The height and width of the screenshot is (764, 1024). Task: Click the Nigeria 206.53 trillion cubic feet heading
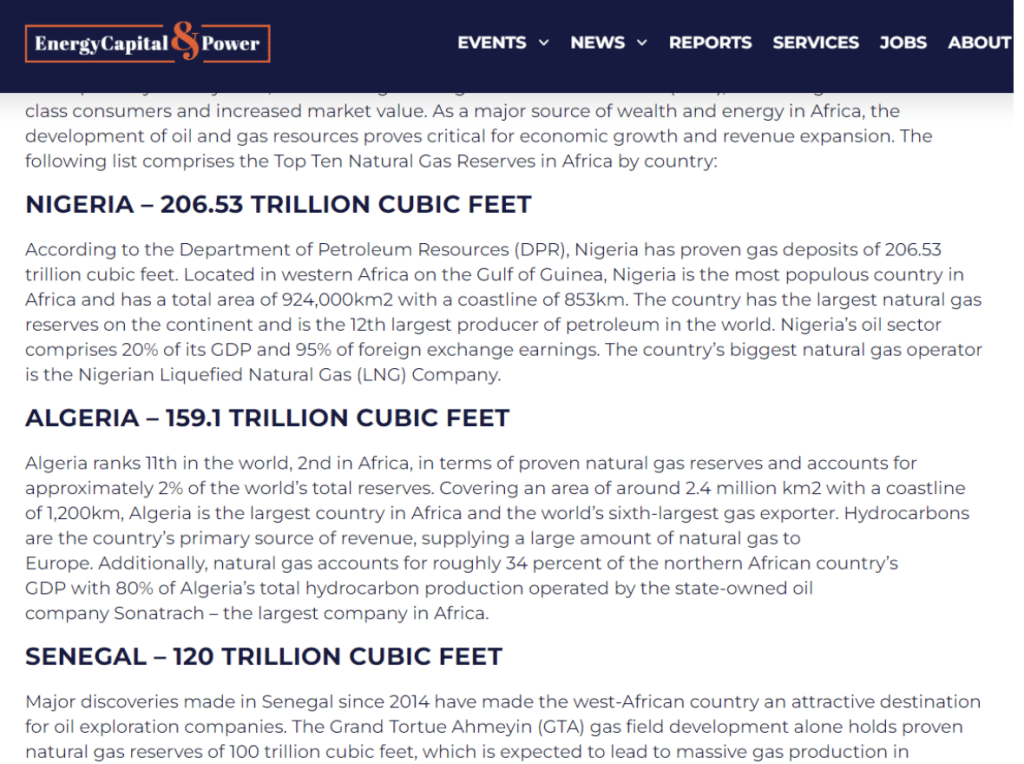click(278, 205)
